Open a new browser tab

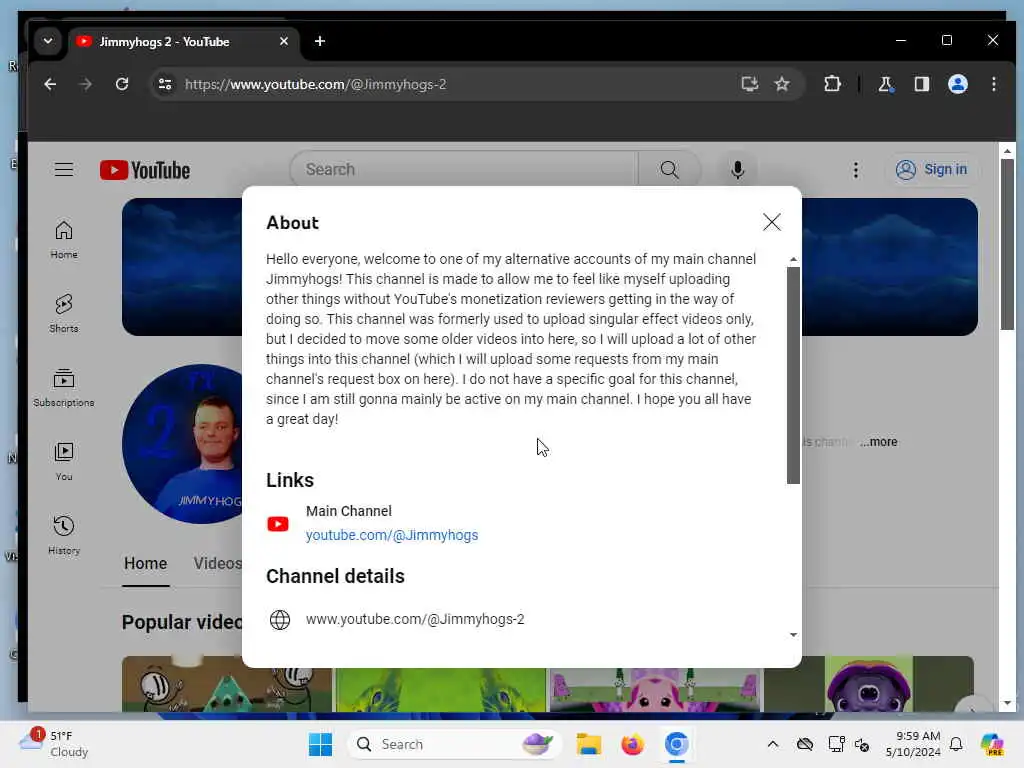319,41
